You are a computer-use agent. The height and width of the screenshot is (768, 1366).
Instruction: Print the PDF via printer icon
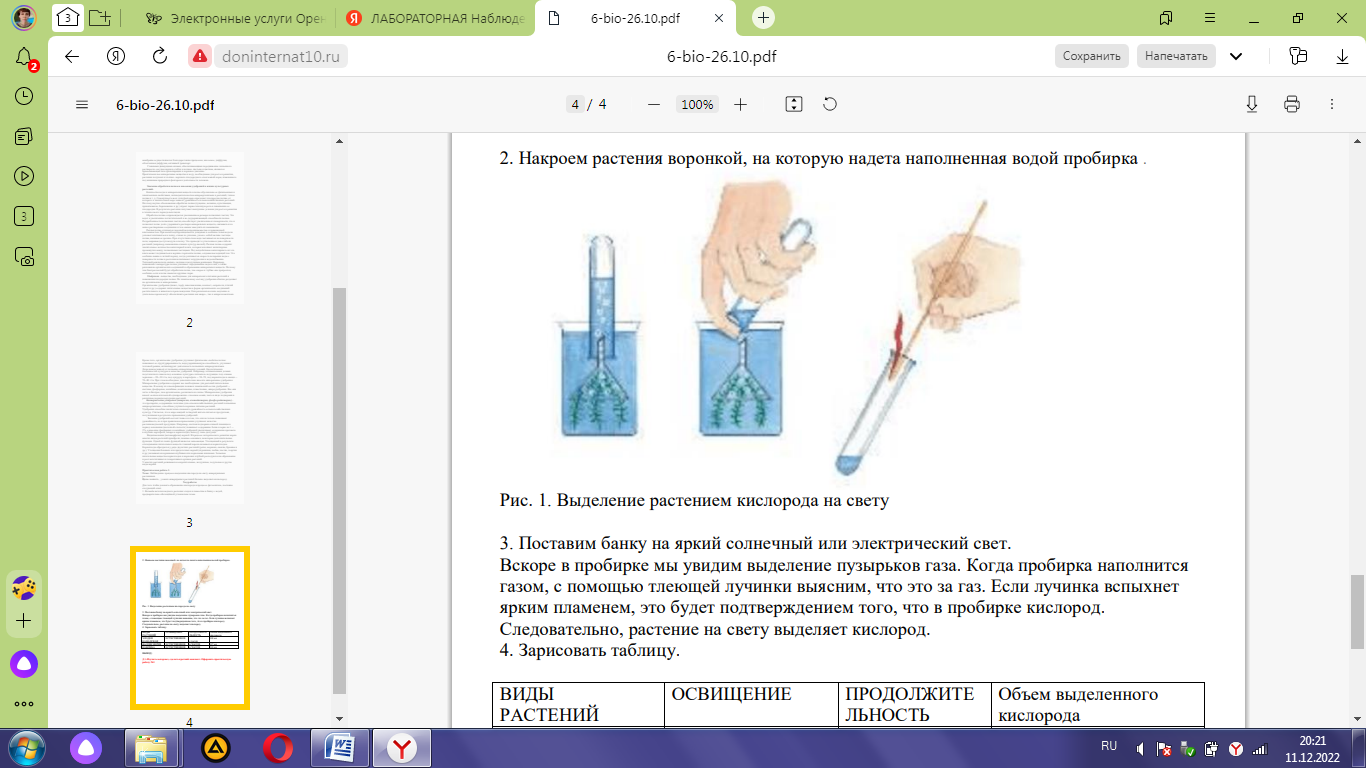tap(1291, 104)
